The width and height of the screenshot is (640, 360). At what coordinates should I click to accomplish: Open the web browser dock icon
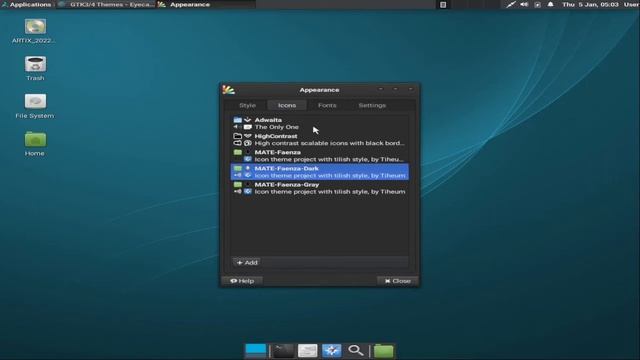click(x=331, y=350)
